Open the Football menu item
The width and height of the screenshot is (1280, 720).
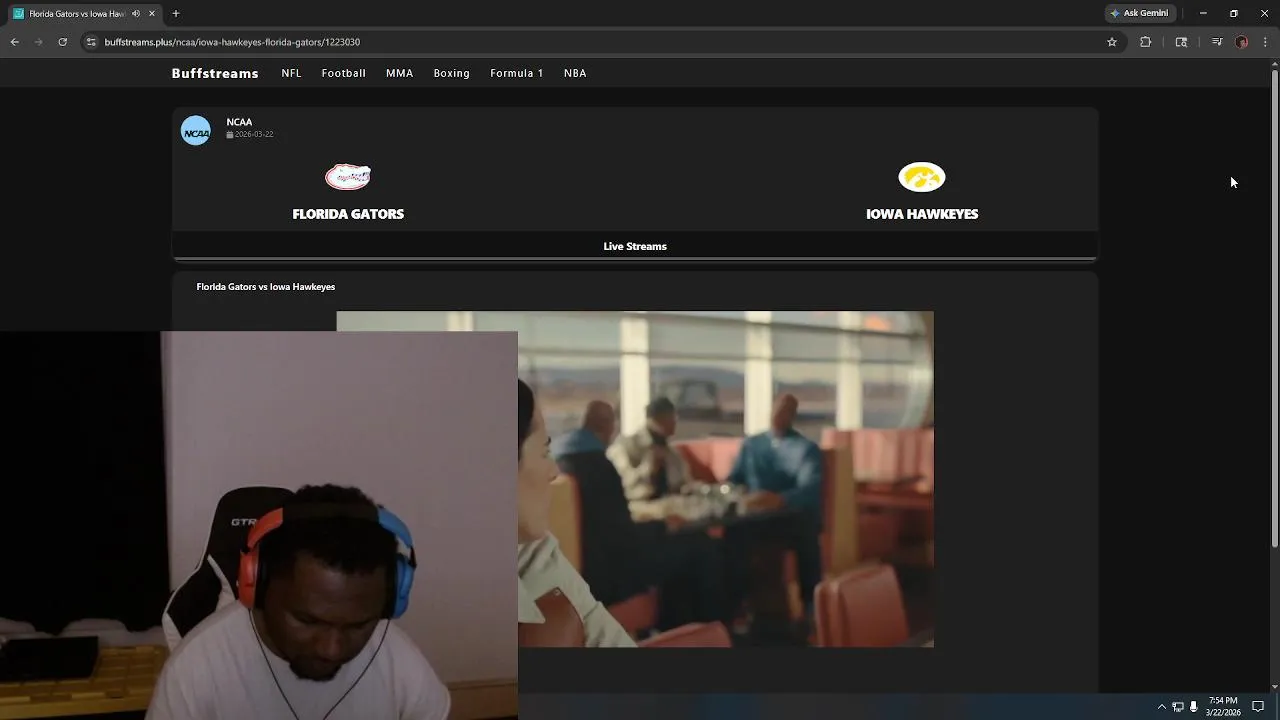343,73
